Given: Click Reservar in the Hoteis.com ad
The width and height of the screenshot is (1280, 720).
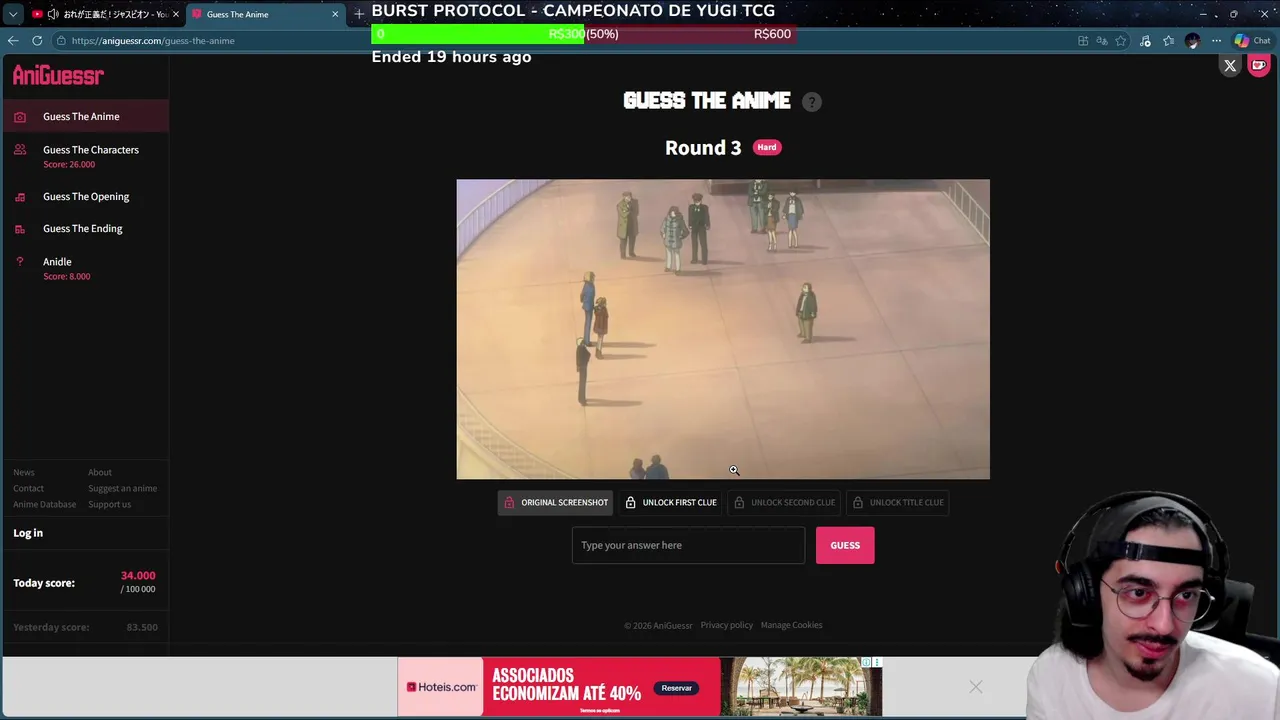Looking at the screenshot, I should pos(676,688).
